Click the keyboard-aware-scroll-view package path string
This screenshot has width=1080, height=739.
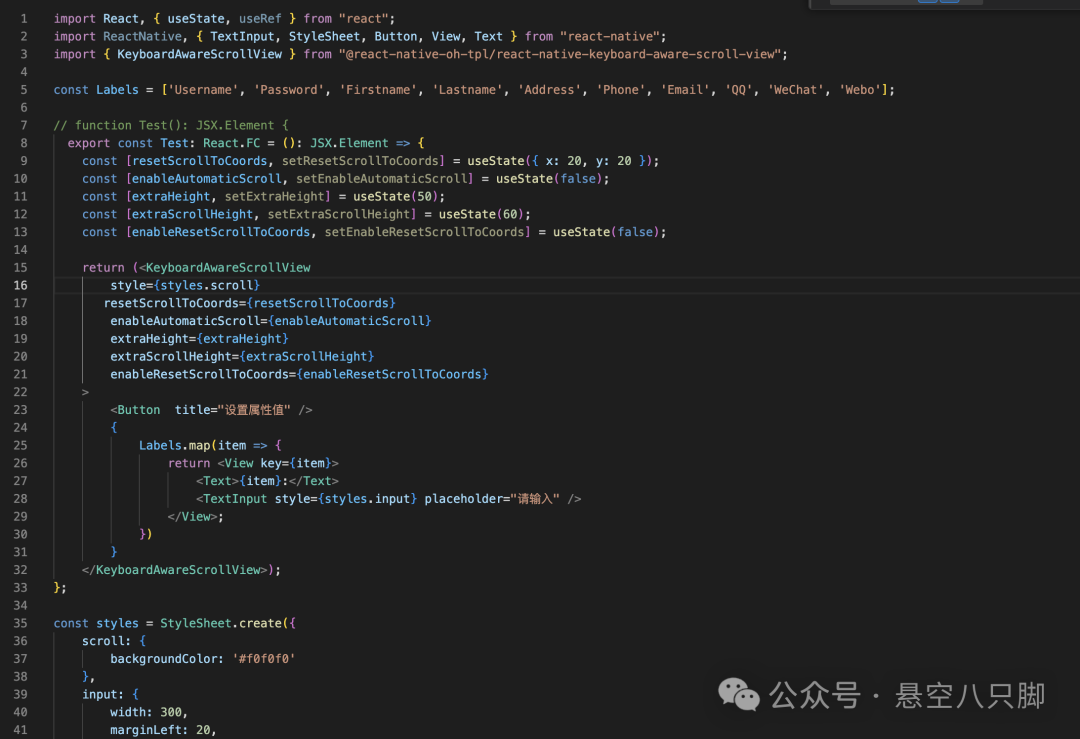click(559, 54)
